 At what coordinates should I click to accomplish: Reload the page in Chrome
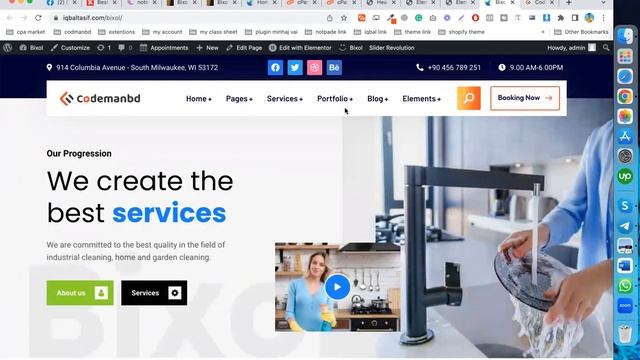(38, 18)
